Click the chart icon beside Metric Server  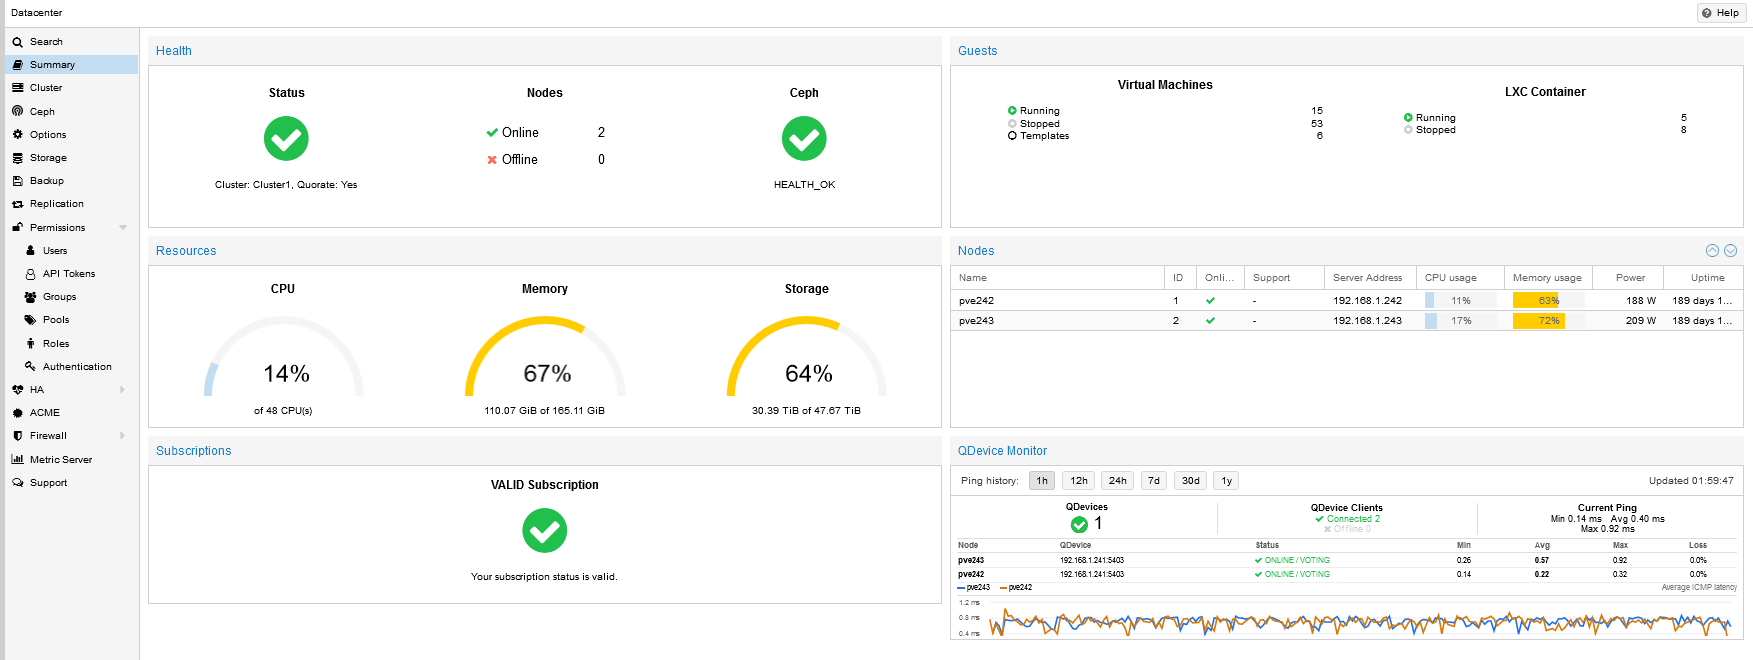tap(17, 459)
